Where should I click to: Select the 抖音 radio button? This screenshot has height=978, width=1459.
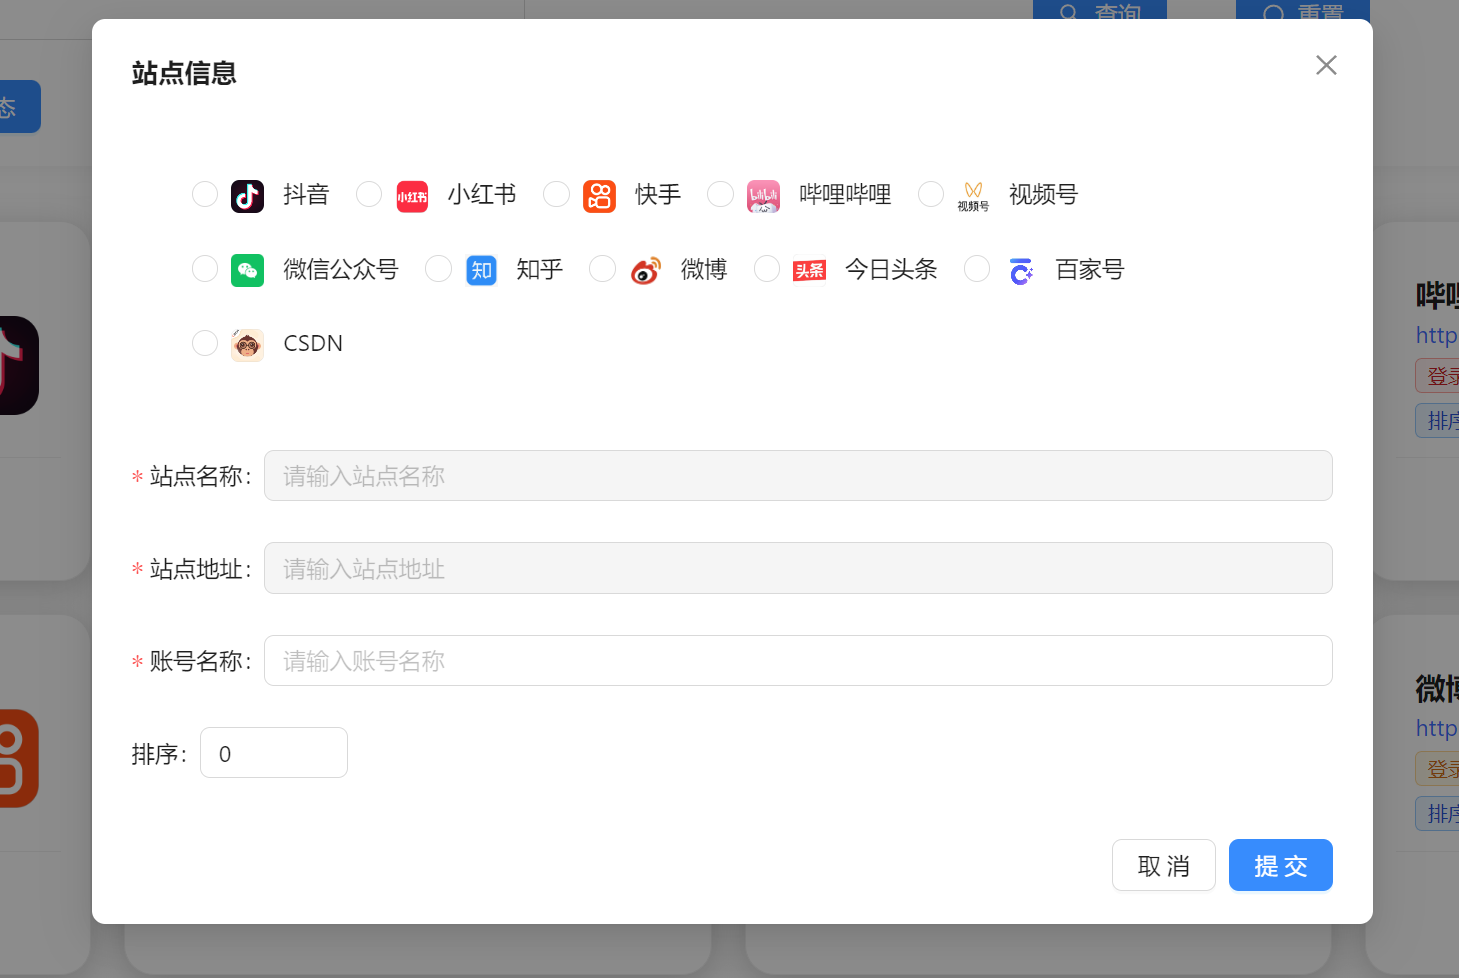point(205,194)
